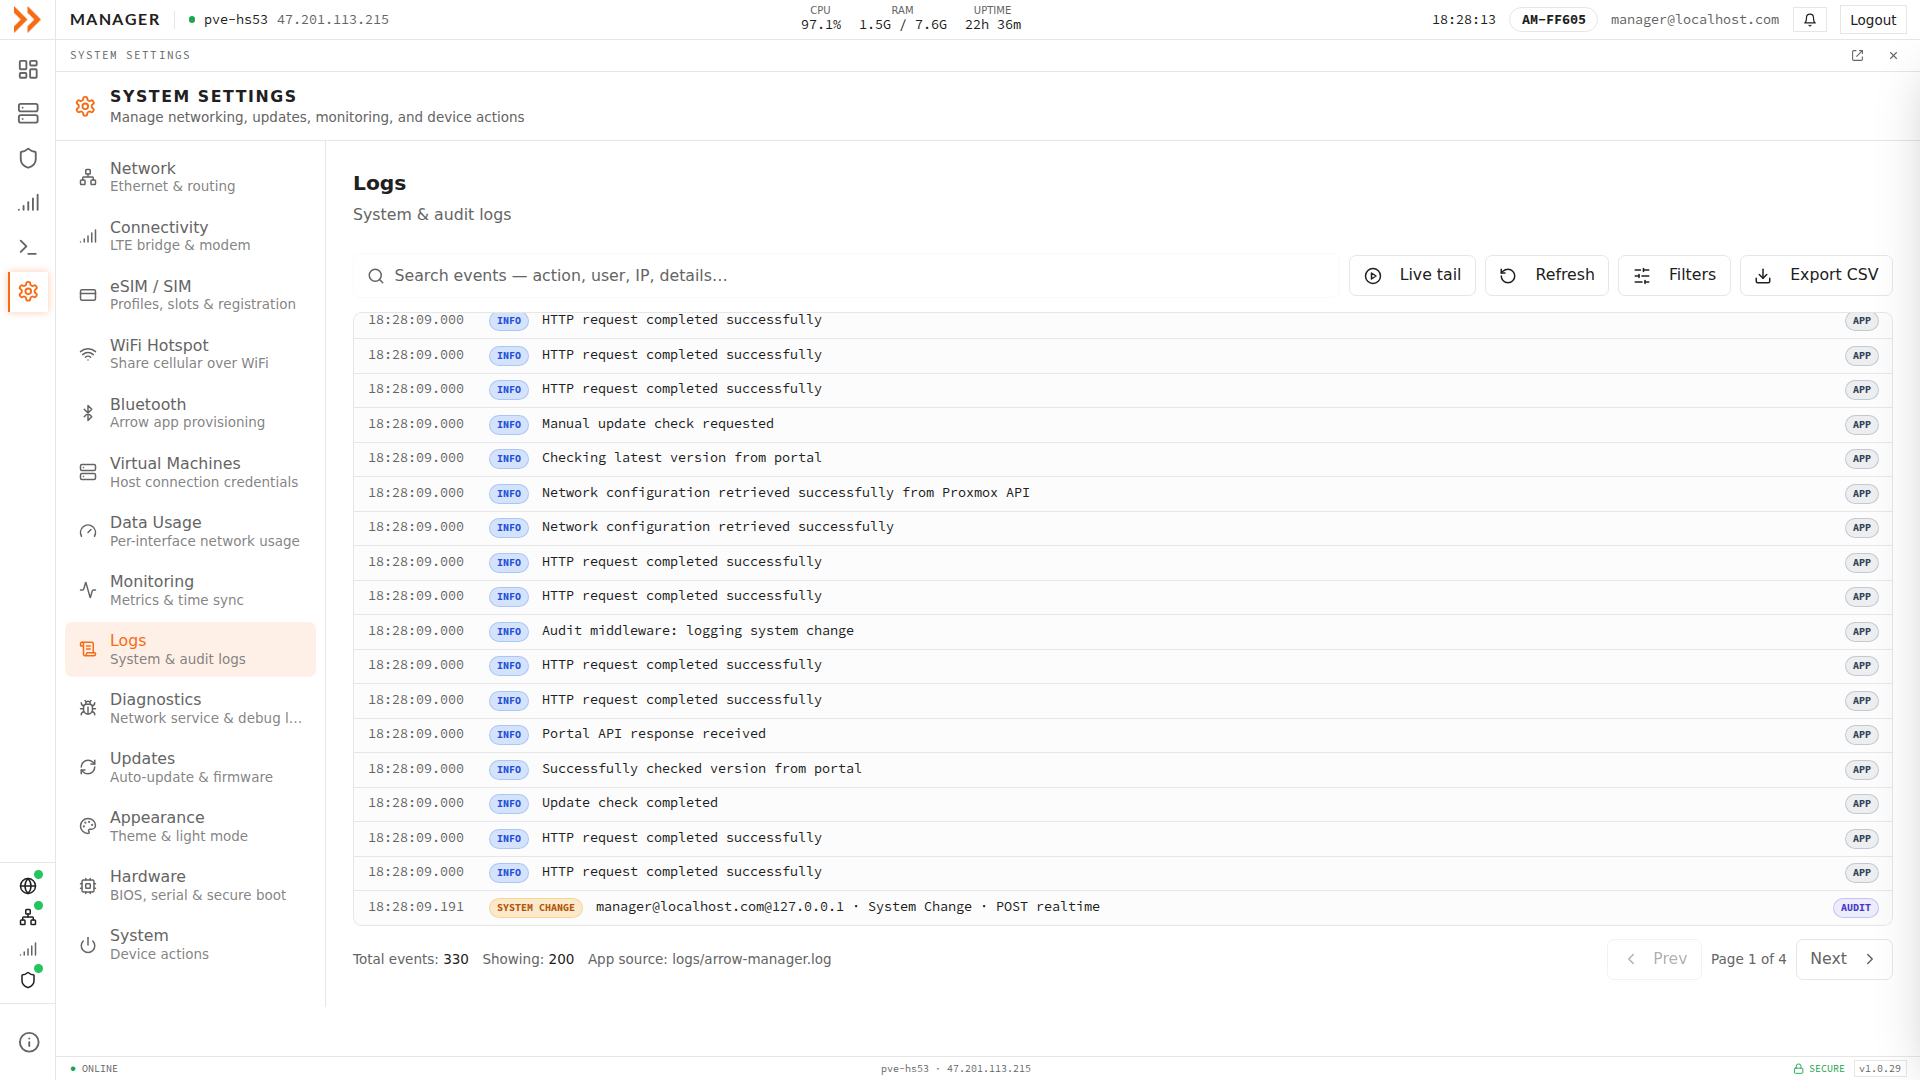The height and width of the screenshot is (1080, 1920).
Task: Click the AM-FF605 device badge
Action: coord(1553,20)
